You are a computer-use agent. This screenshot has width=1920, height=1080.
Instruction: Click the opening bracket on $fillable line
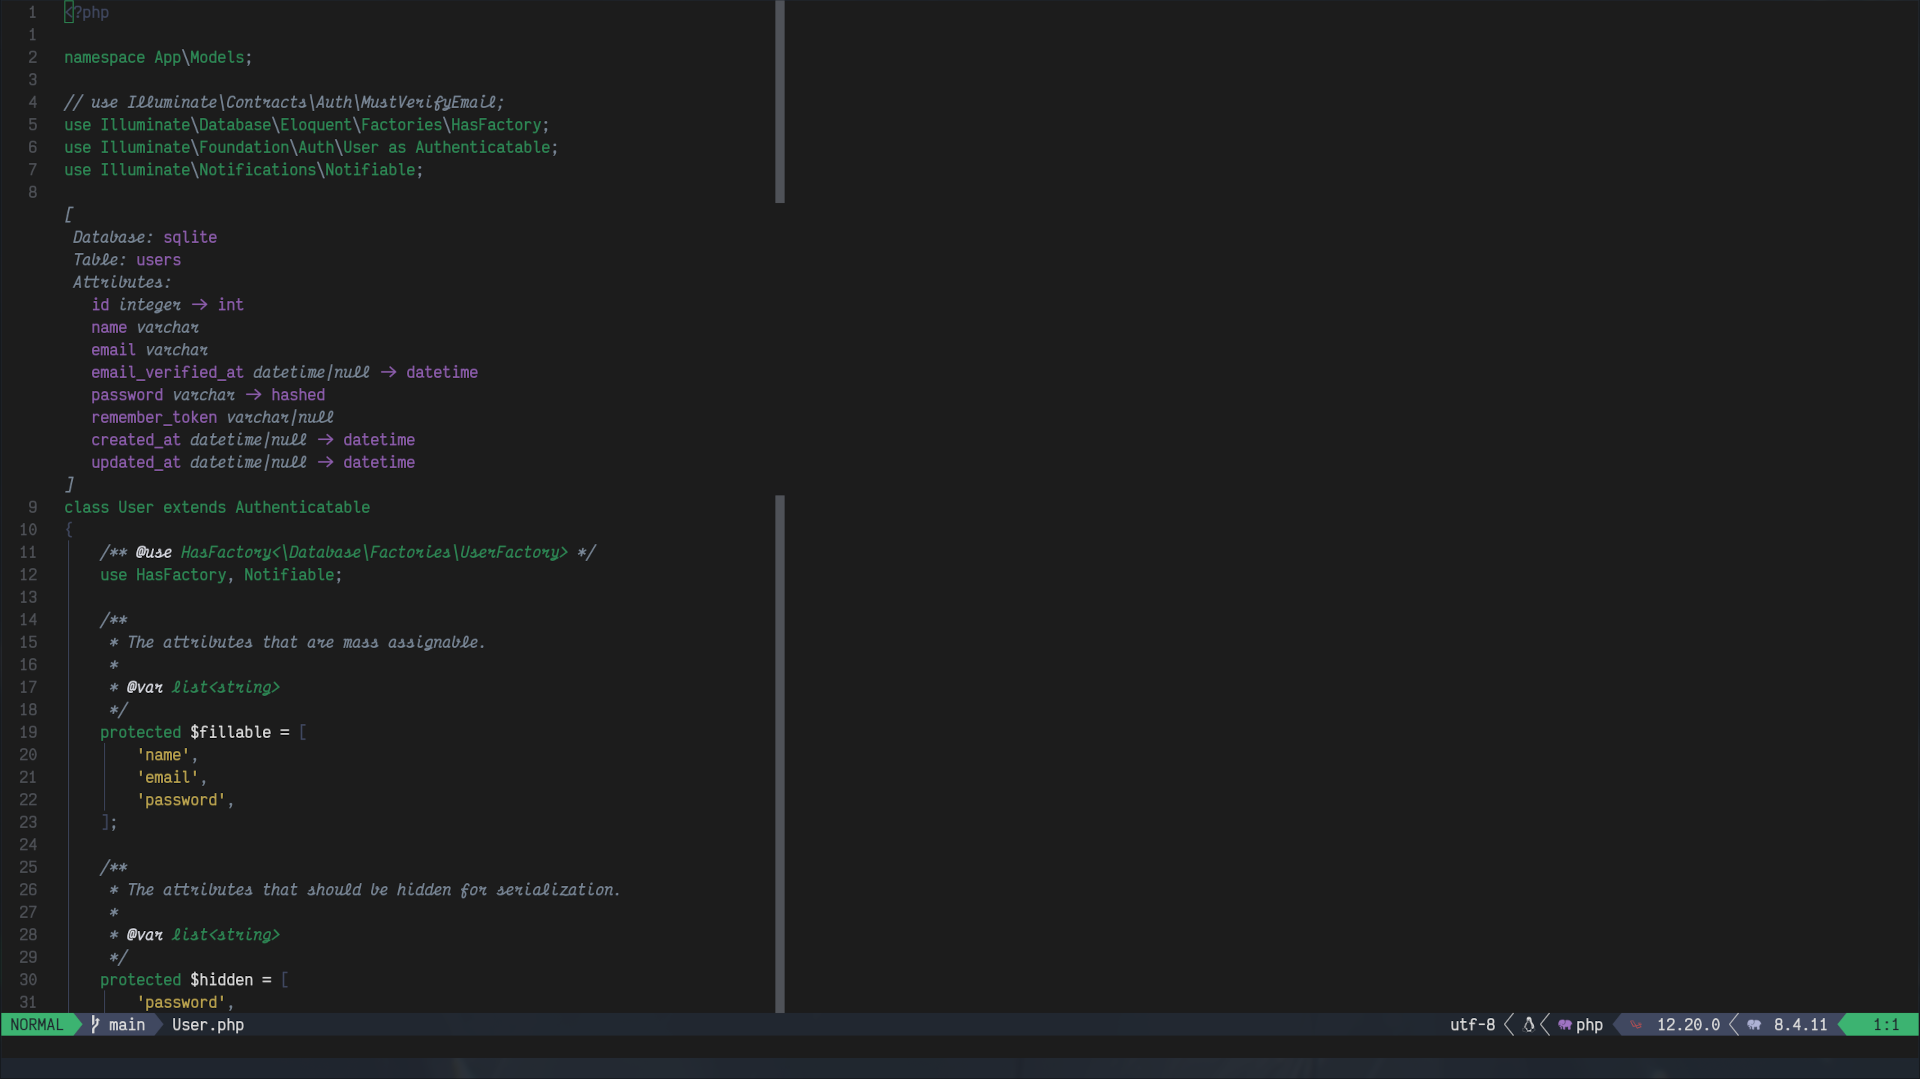click(303, 733)
